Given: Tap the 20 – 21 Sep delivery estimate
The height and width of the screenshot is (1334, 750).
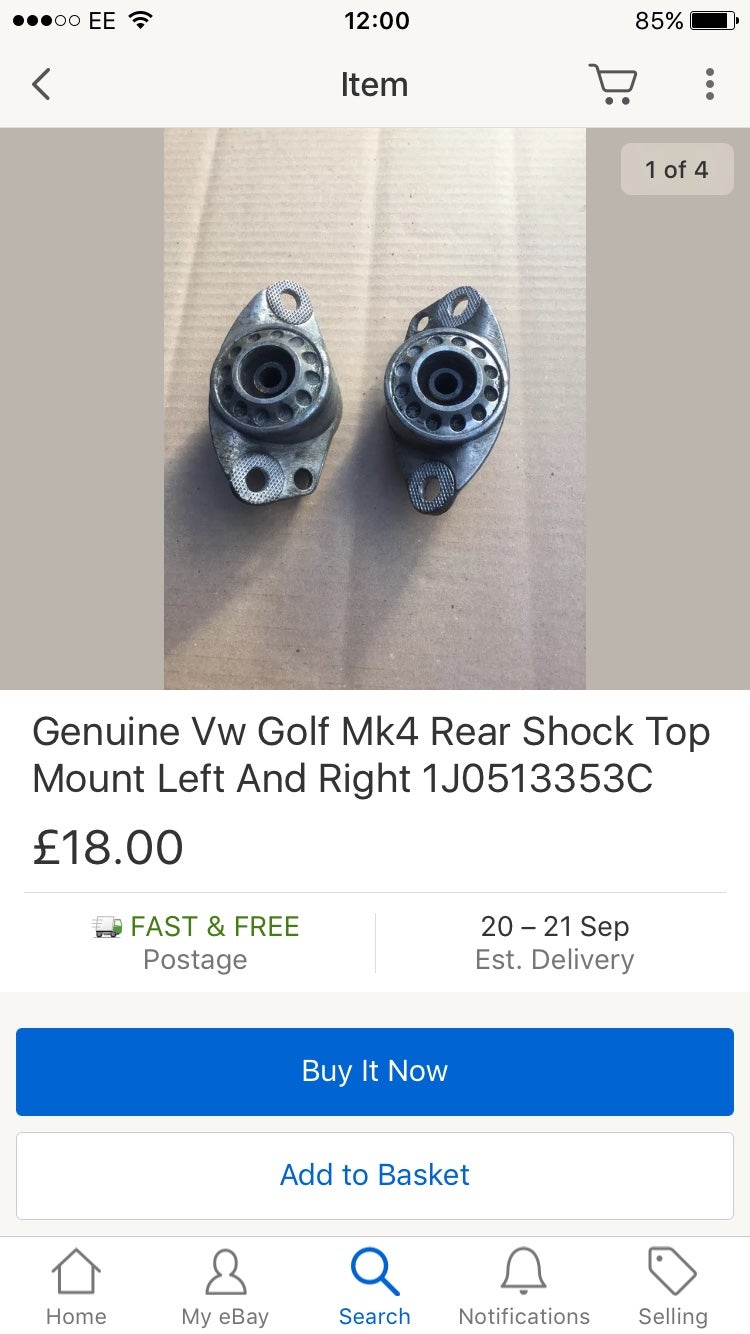Looking at the screenshot, I should point(555,943).
